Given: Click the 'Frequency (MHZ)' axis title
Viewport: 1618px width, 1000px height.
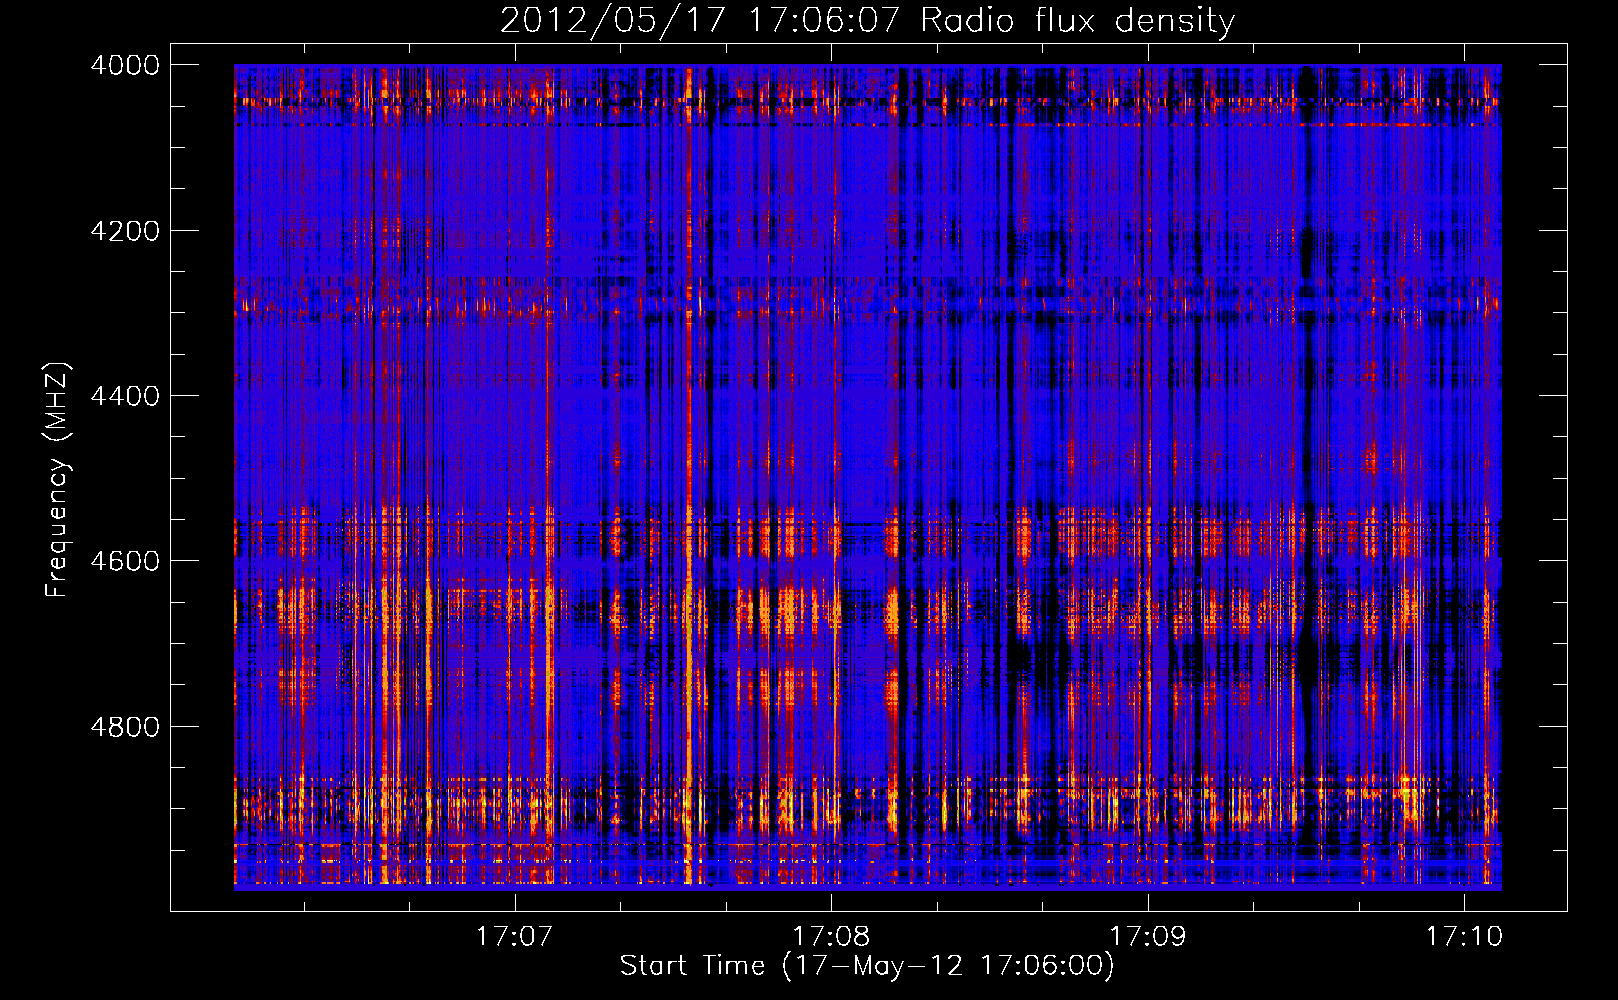Looking at the screenshot, I should [x=58, y=480].
